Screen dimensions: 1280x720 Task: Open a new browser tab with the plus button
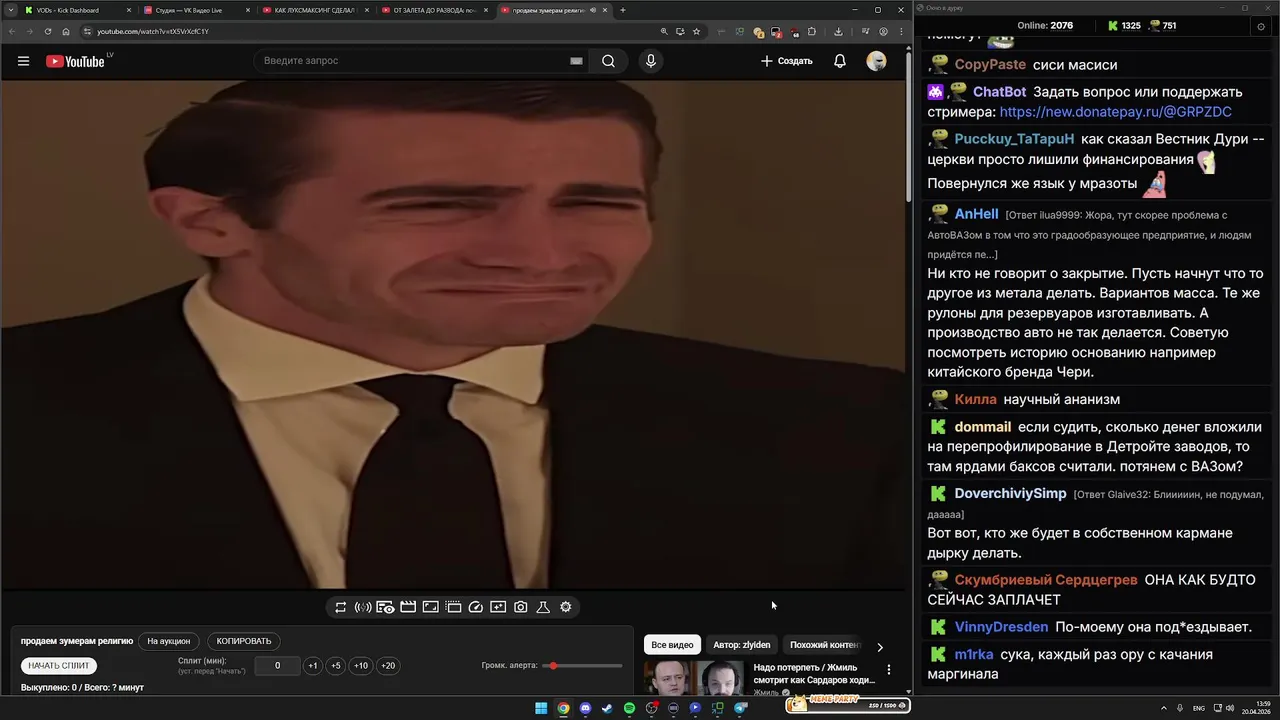coord(623,10)
